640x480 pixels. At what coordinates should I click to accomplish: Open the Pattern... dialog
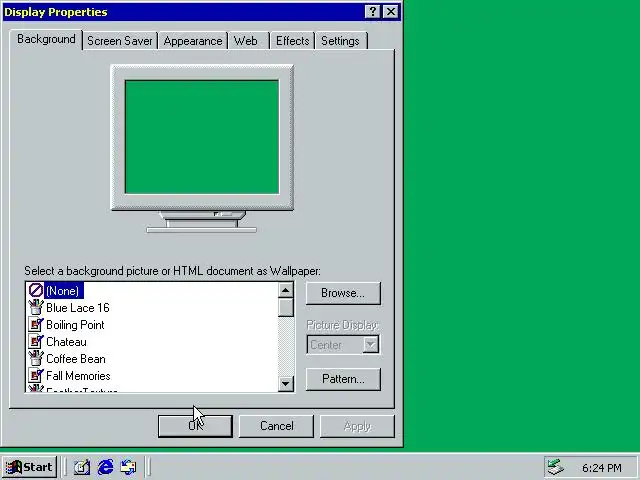(x=343, y=379)
